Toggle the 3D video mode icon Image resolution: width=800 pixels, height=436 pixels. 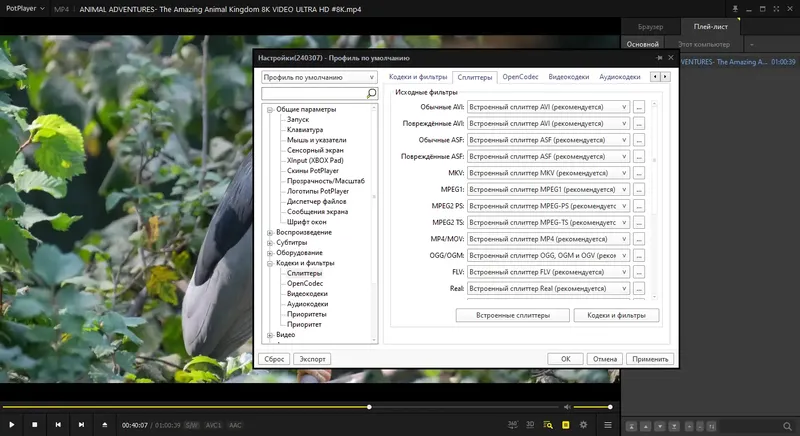pos(530,424)
